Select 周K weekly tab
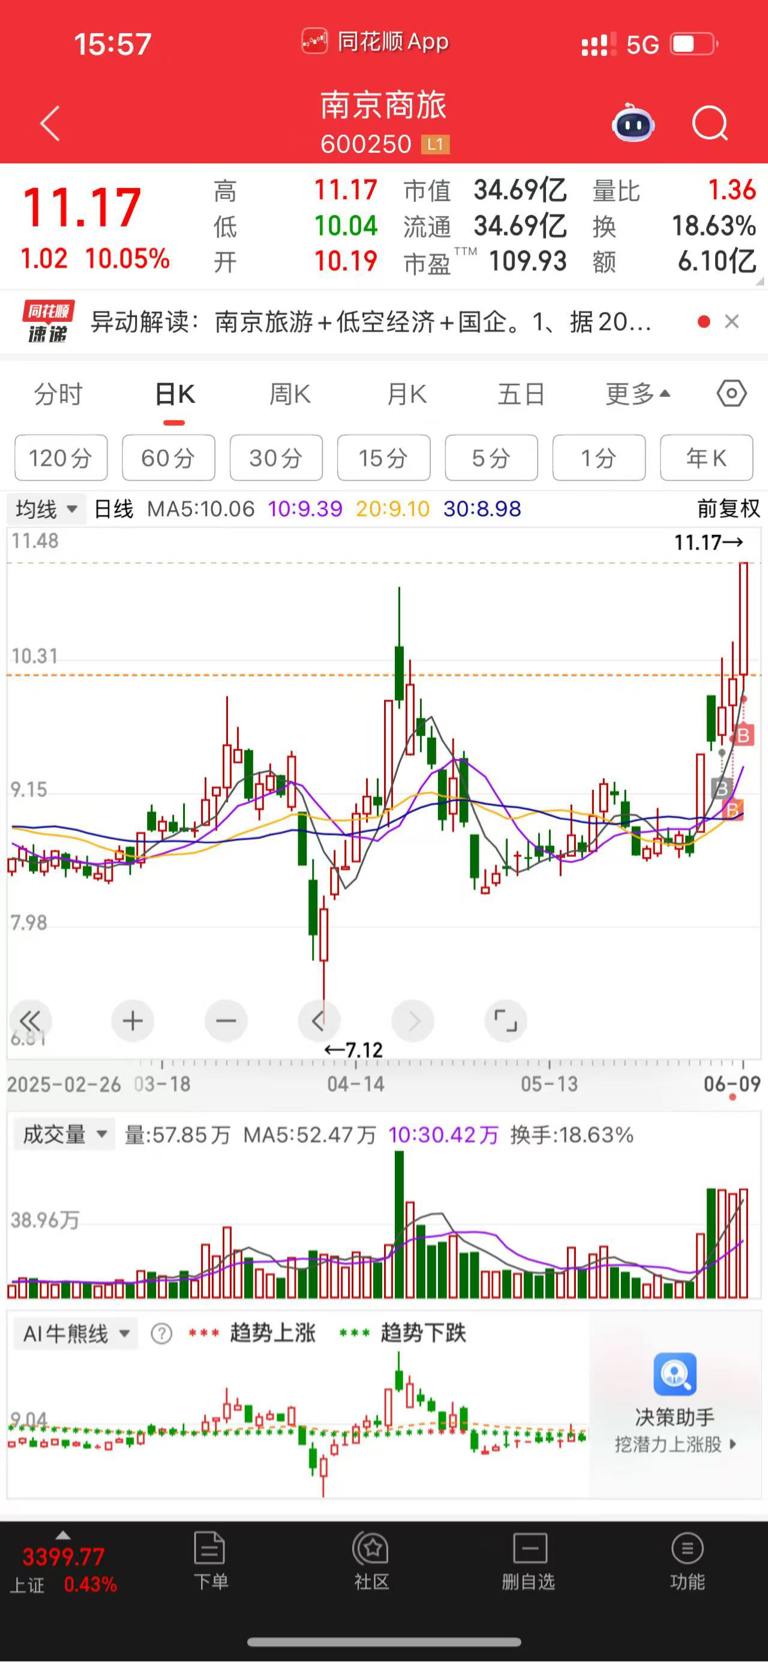This screenshot has width=768, height=1662. tap(290, 394)
